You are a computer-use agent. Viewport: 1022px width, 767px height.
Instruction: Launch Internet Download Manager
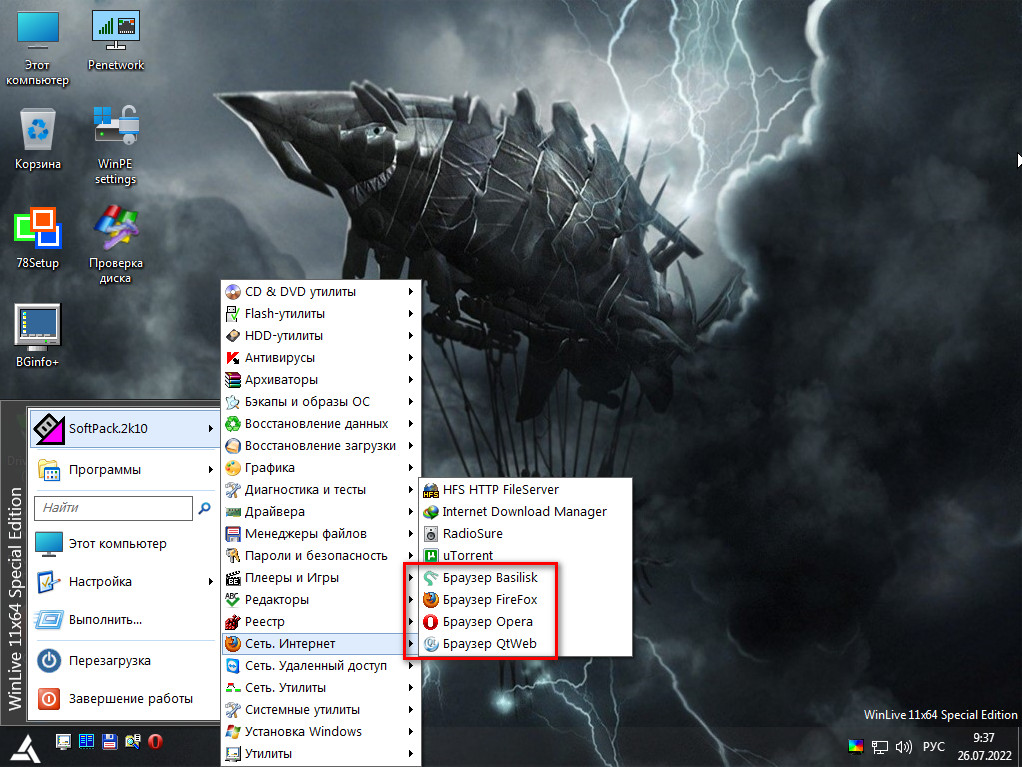point(527,512)
